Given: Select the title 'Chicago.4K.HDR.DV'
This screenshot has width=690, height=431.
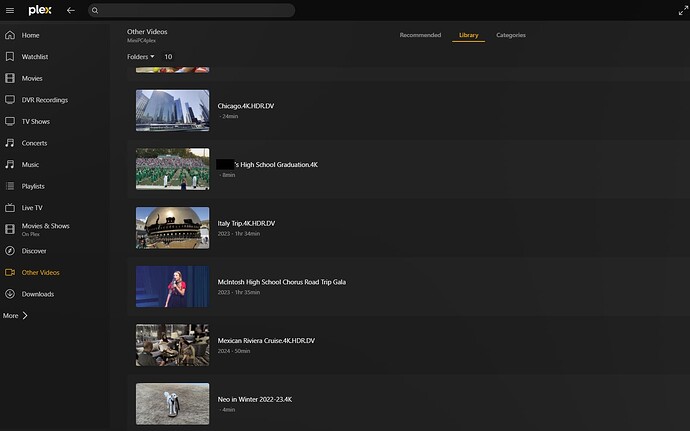Looking at the screenshot, I should pyautogui.click(x=246, y=106).
